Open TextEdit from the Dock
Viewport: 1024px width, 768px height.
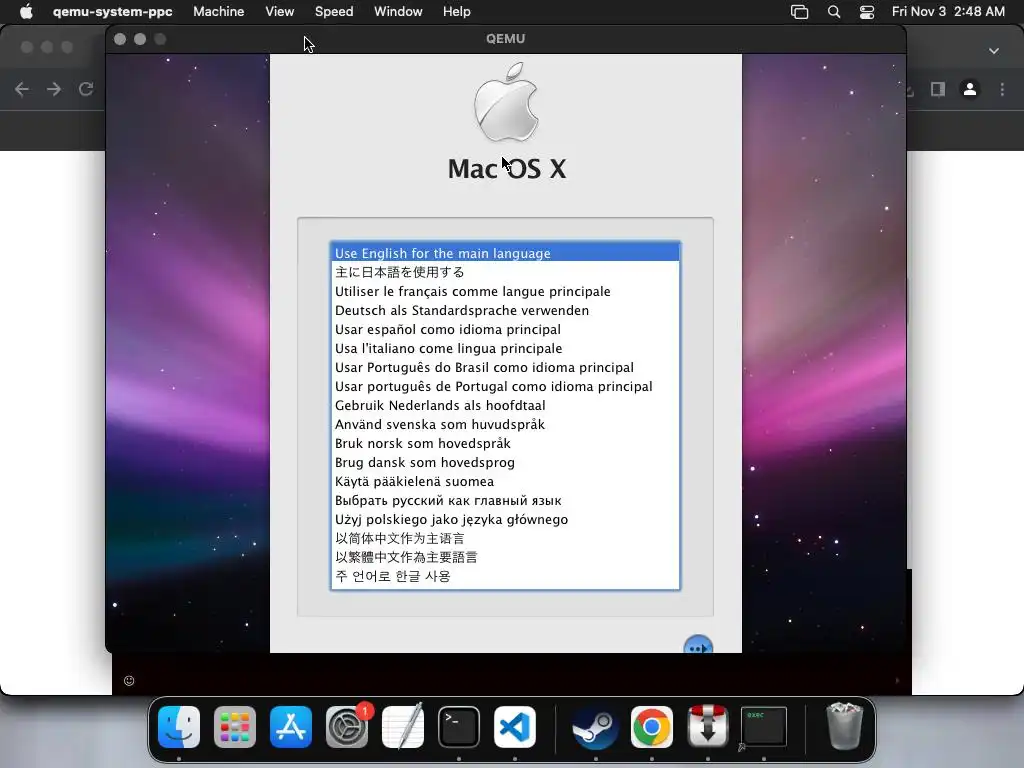click(x=403, y=727)
